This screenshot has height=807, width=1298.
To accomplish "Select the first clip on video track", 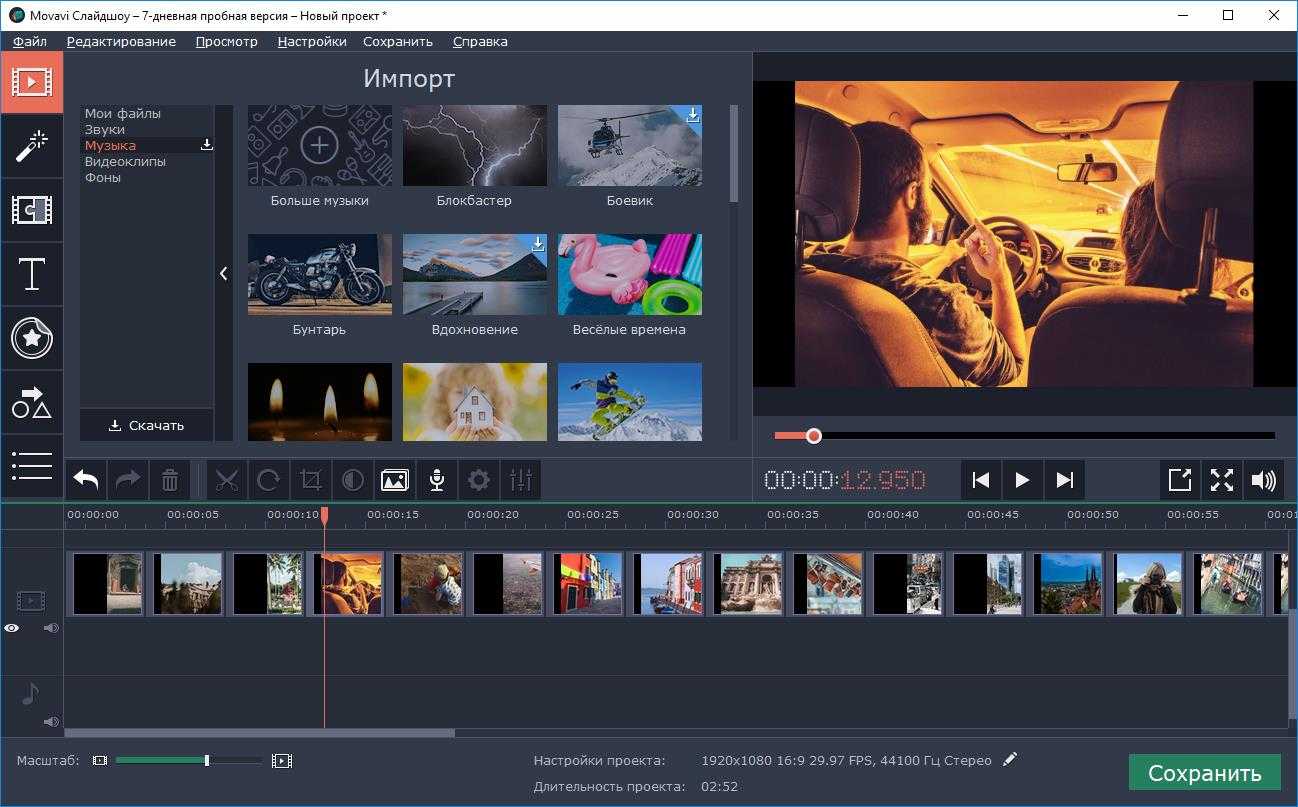I will [106, 583].
